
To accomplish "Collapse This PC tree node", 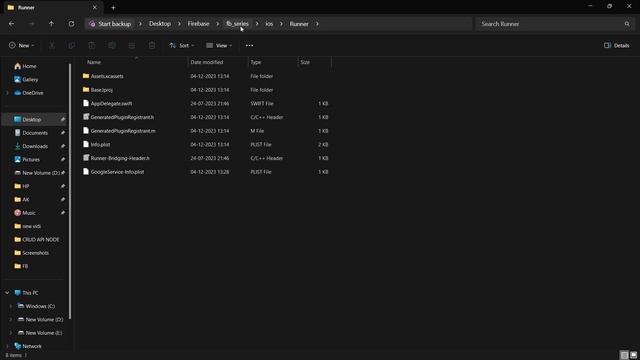I will tap(7, 293).
